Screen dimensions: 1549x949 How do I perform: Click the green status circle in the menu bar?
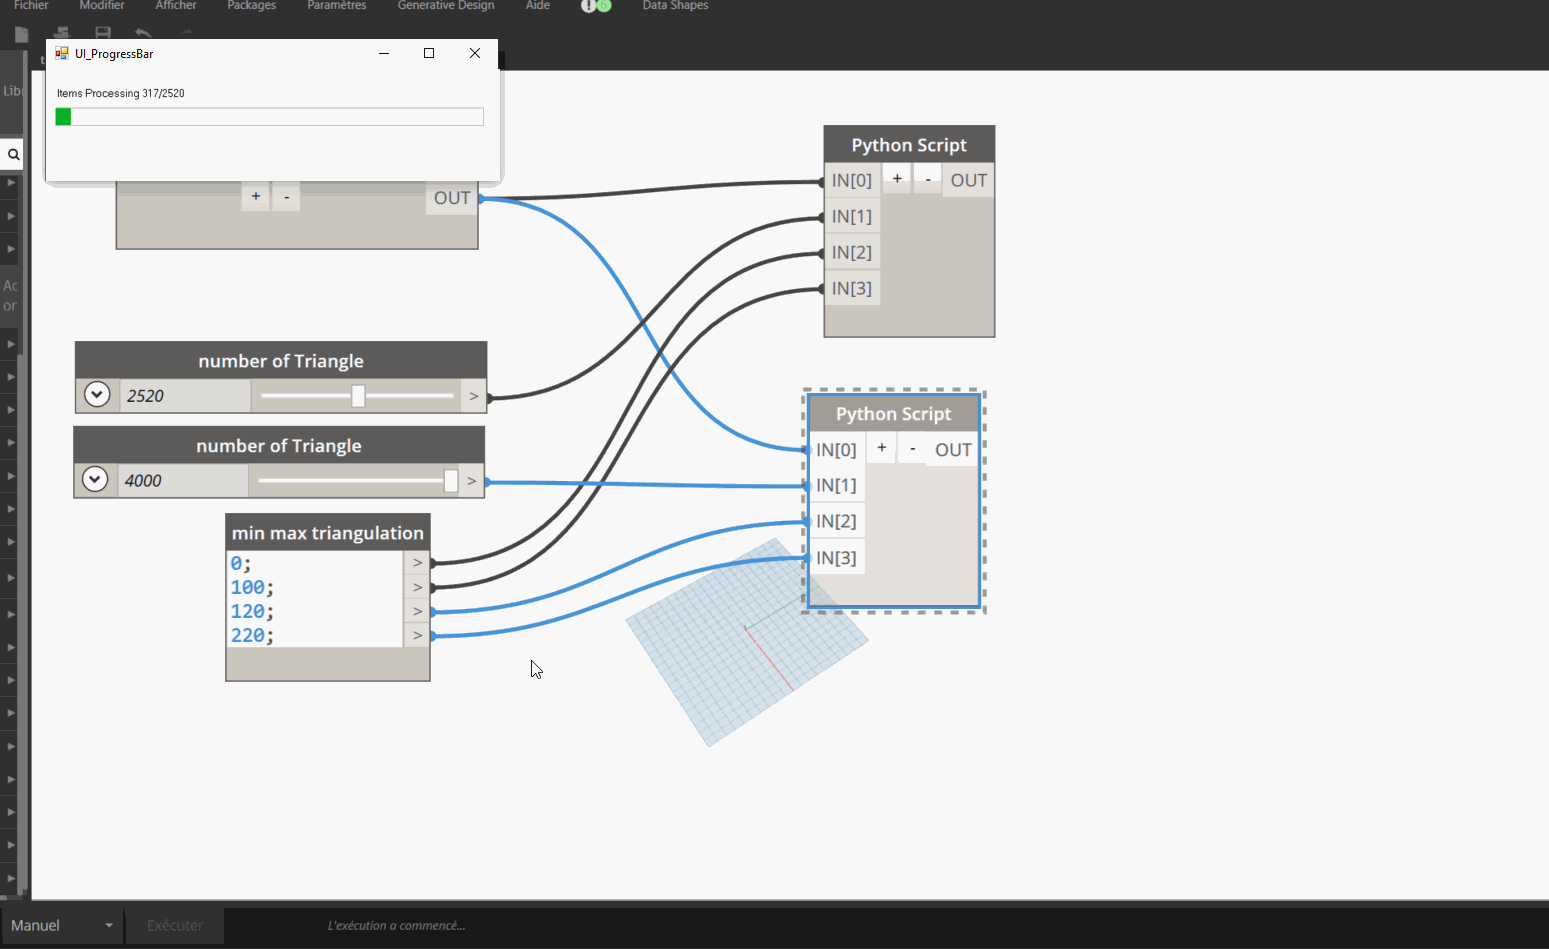click(x=604, y=6)
